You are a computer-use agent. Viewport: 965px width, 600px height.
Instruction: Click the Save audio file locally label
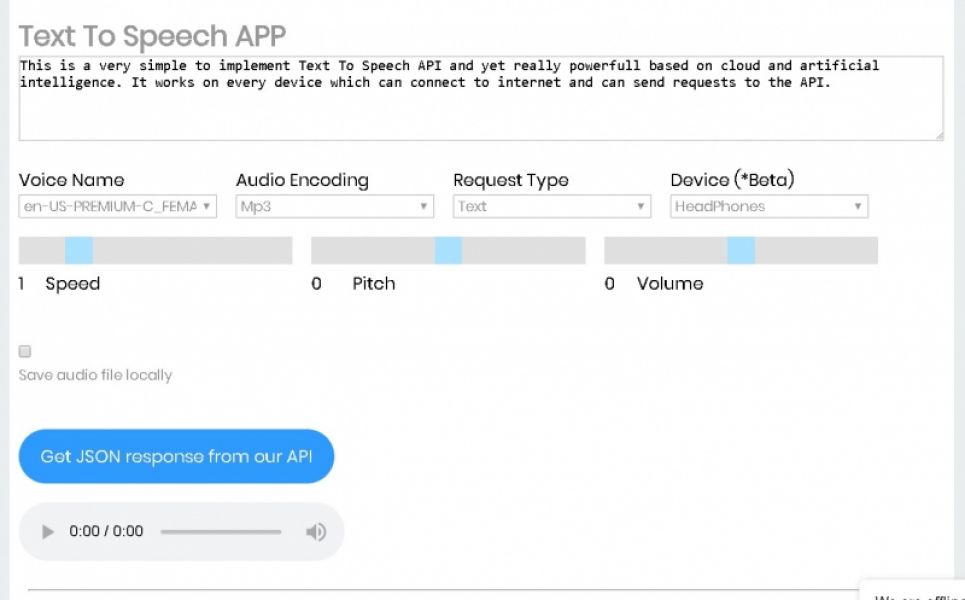point(95,376)
